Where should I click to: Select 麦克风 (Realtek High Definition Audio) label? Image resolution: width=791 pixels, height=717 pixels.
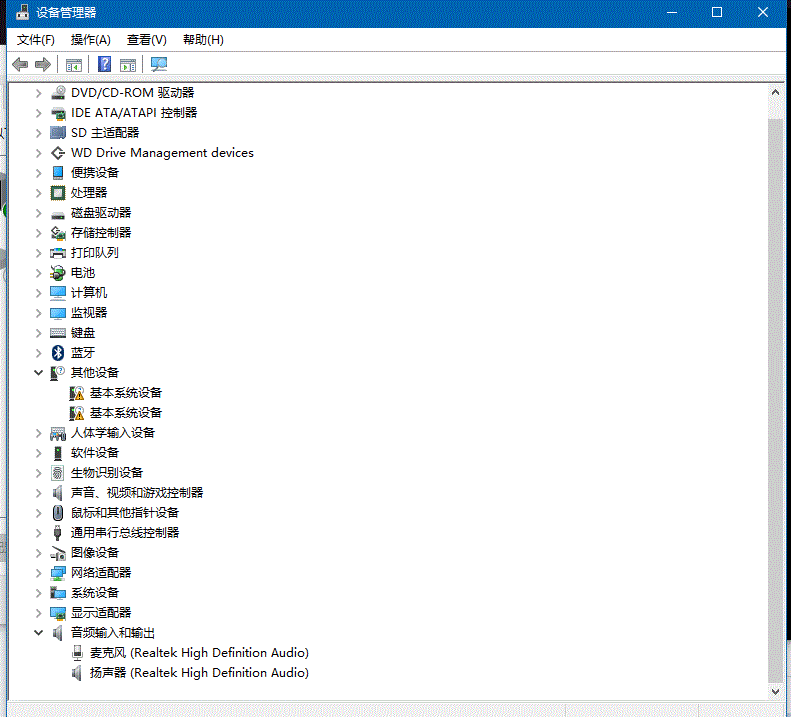click(x=199, y=652)
